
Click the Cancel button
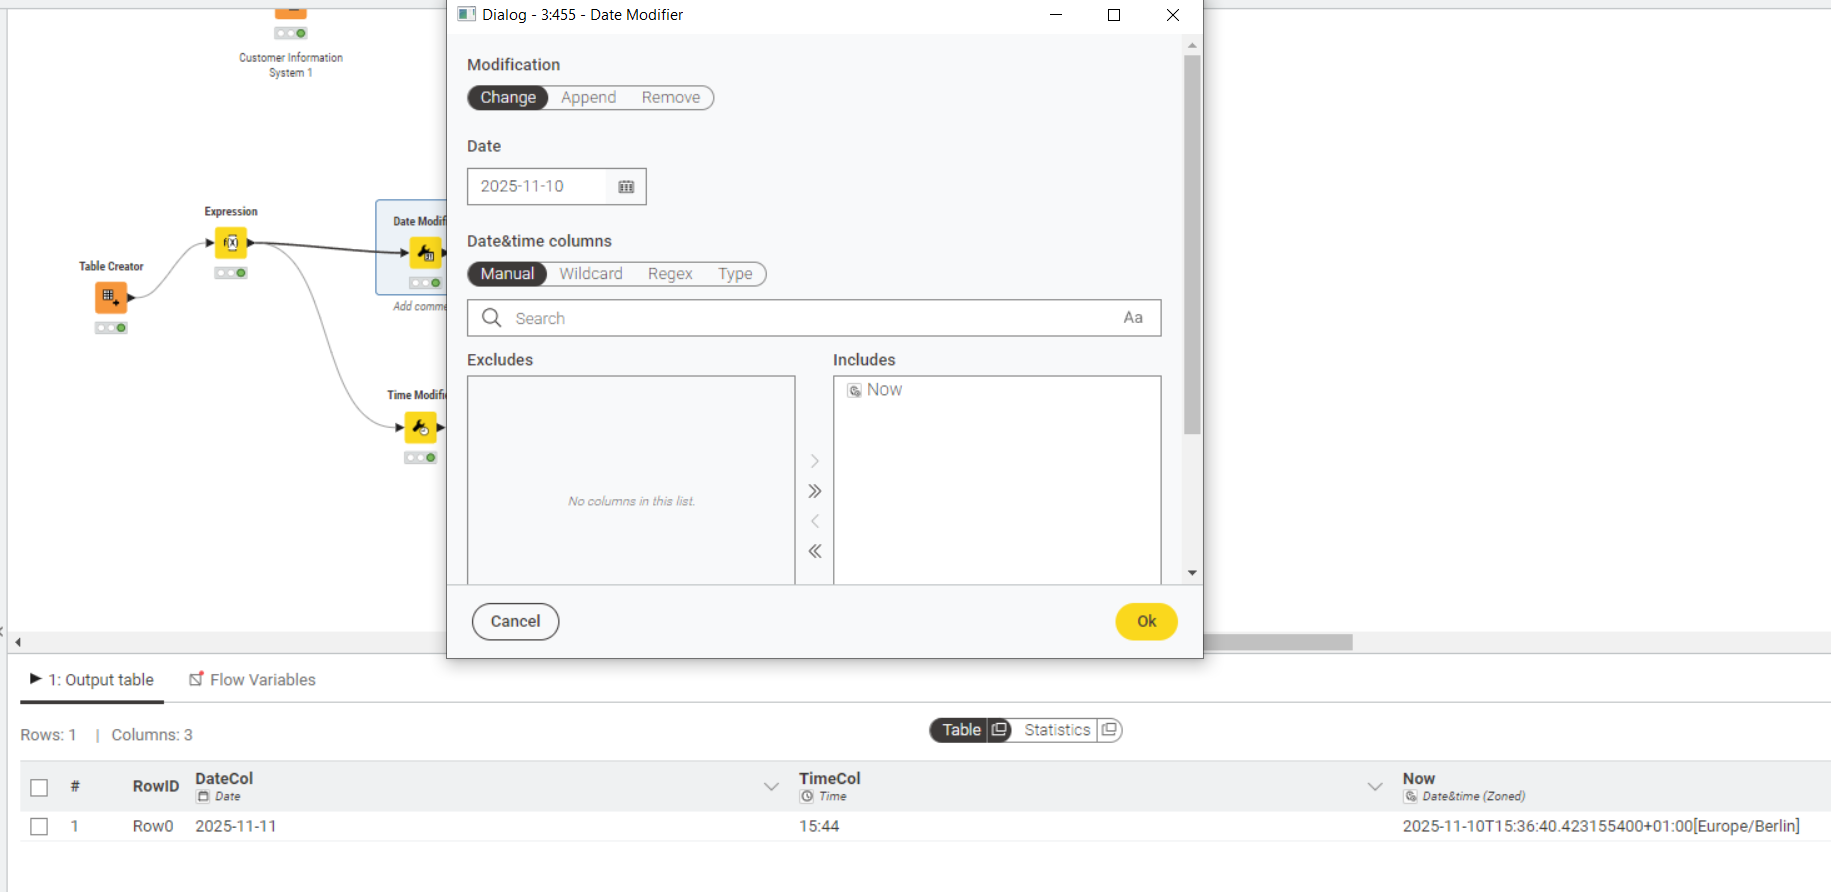(515, 621)
